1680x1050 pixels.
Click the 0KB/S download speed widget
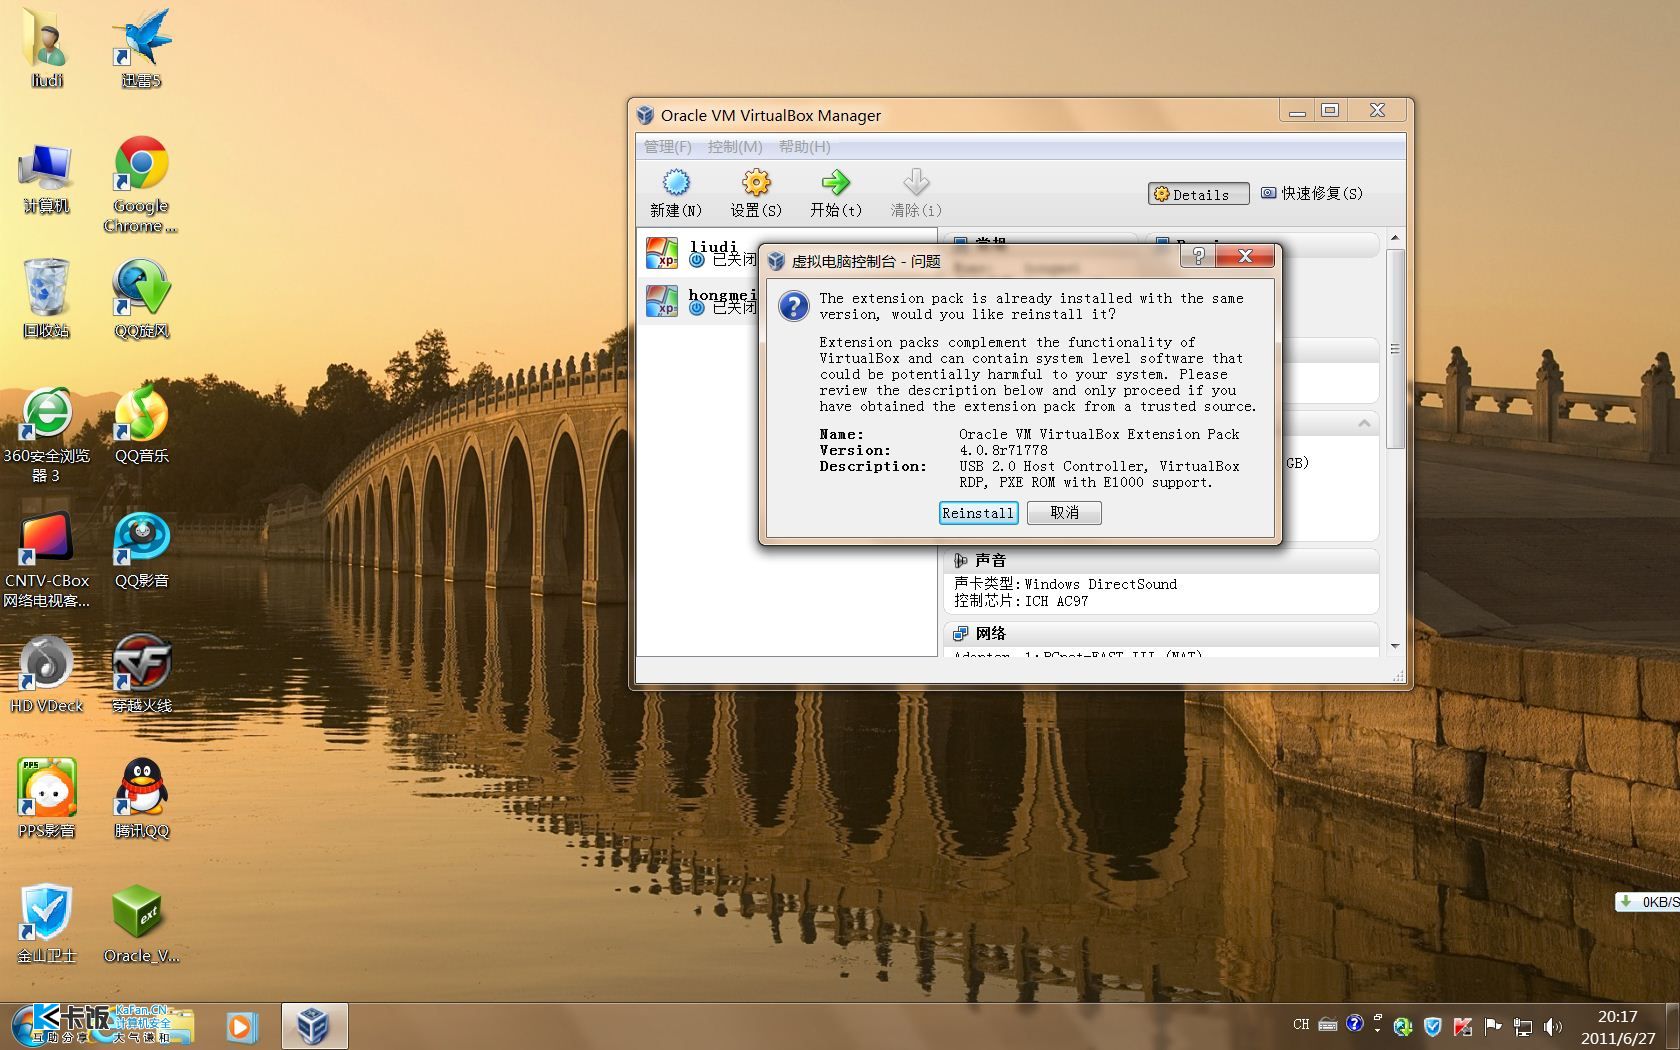click(x=1648, y=901)
